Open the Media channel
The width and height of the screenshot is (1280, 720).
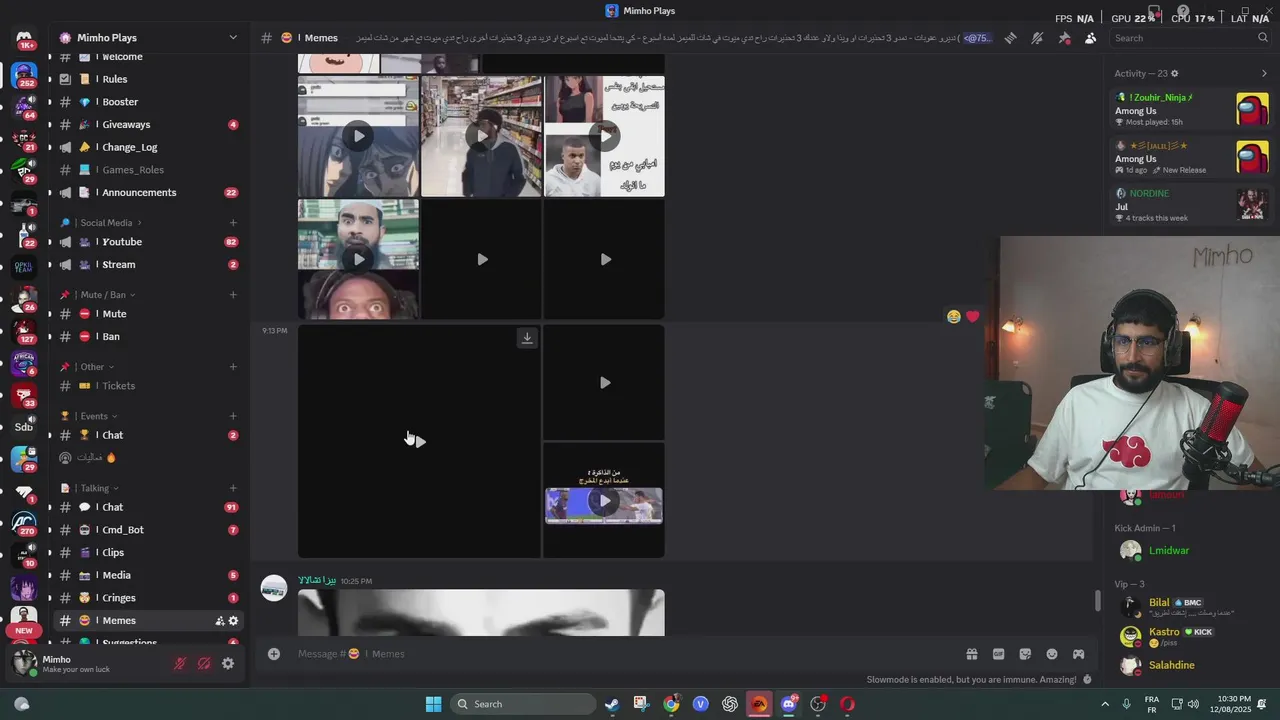148,576
